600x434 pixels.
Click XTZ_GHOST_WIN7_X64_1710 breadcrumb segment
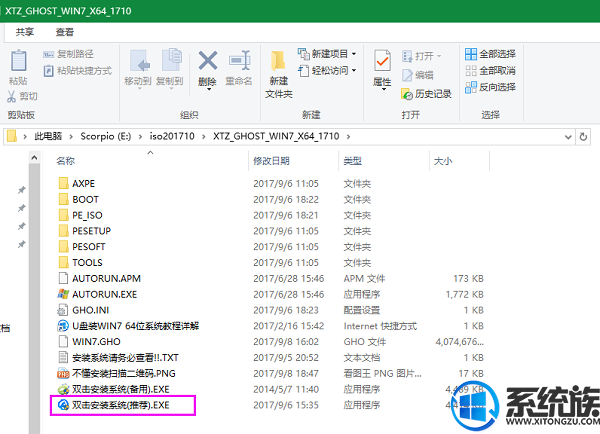pyautogui.click(x=276, y=136)
